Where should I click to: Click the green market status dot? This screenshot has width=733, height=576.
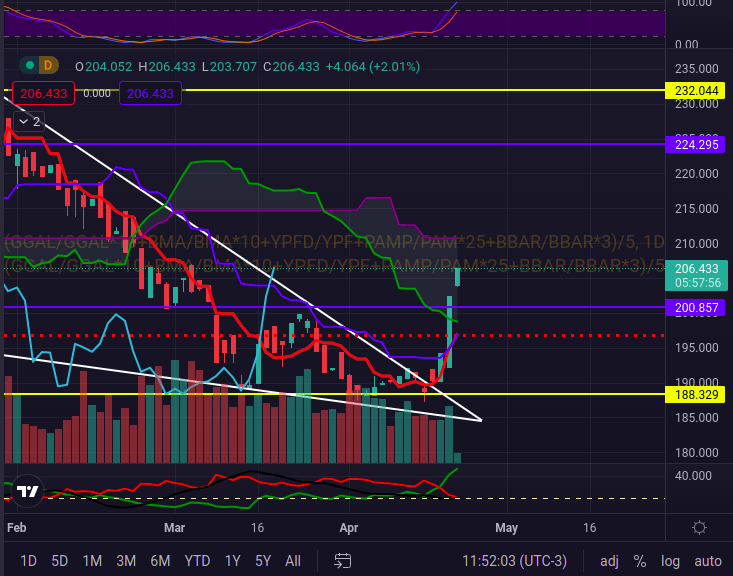tap(31, 65)
